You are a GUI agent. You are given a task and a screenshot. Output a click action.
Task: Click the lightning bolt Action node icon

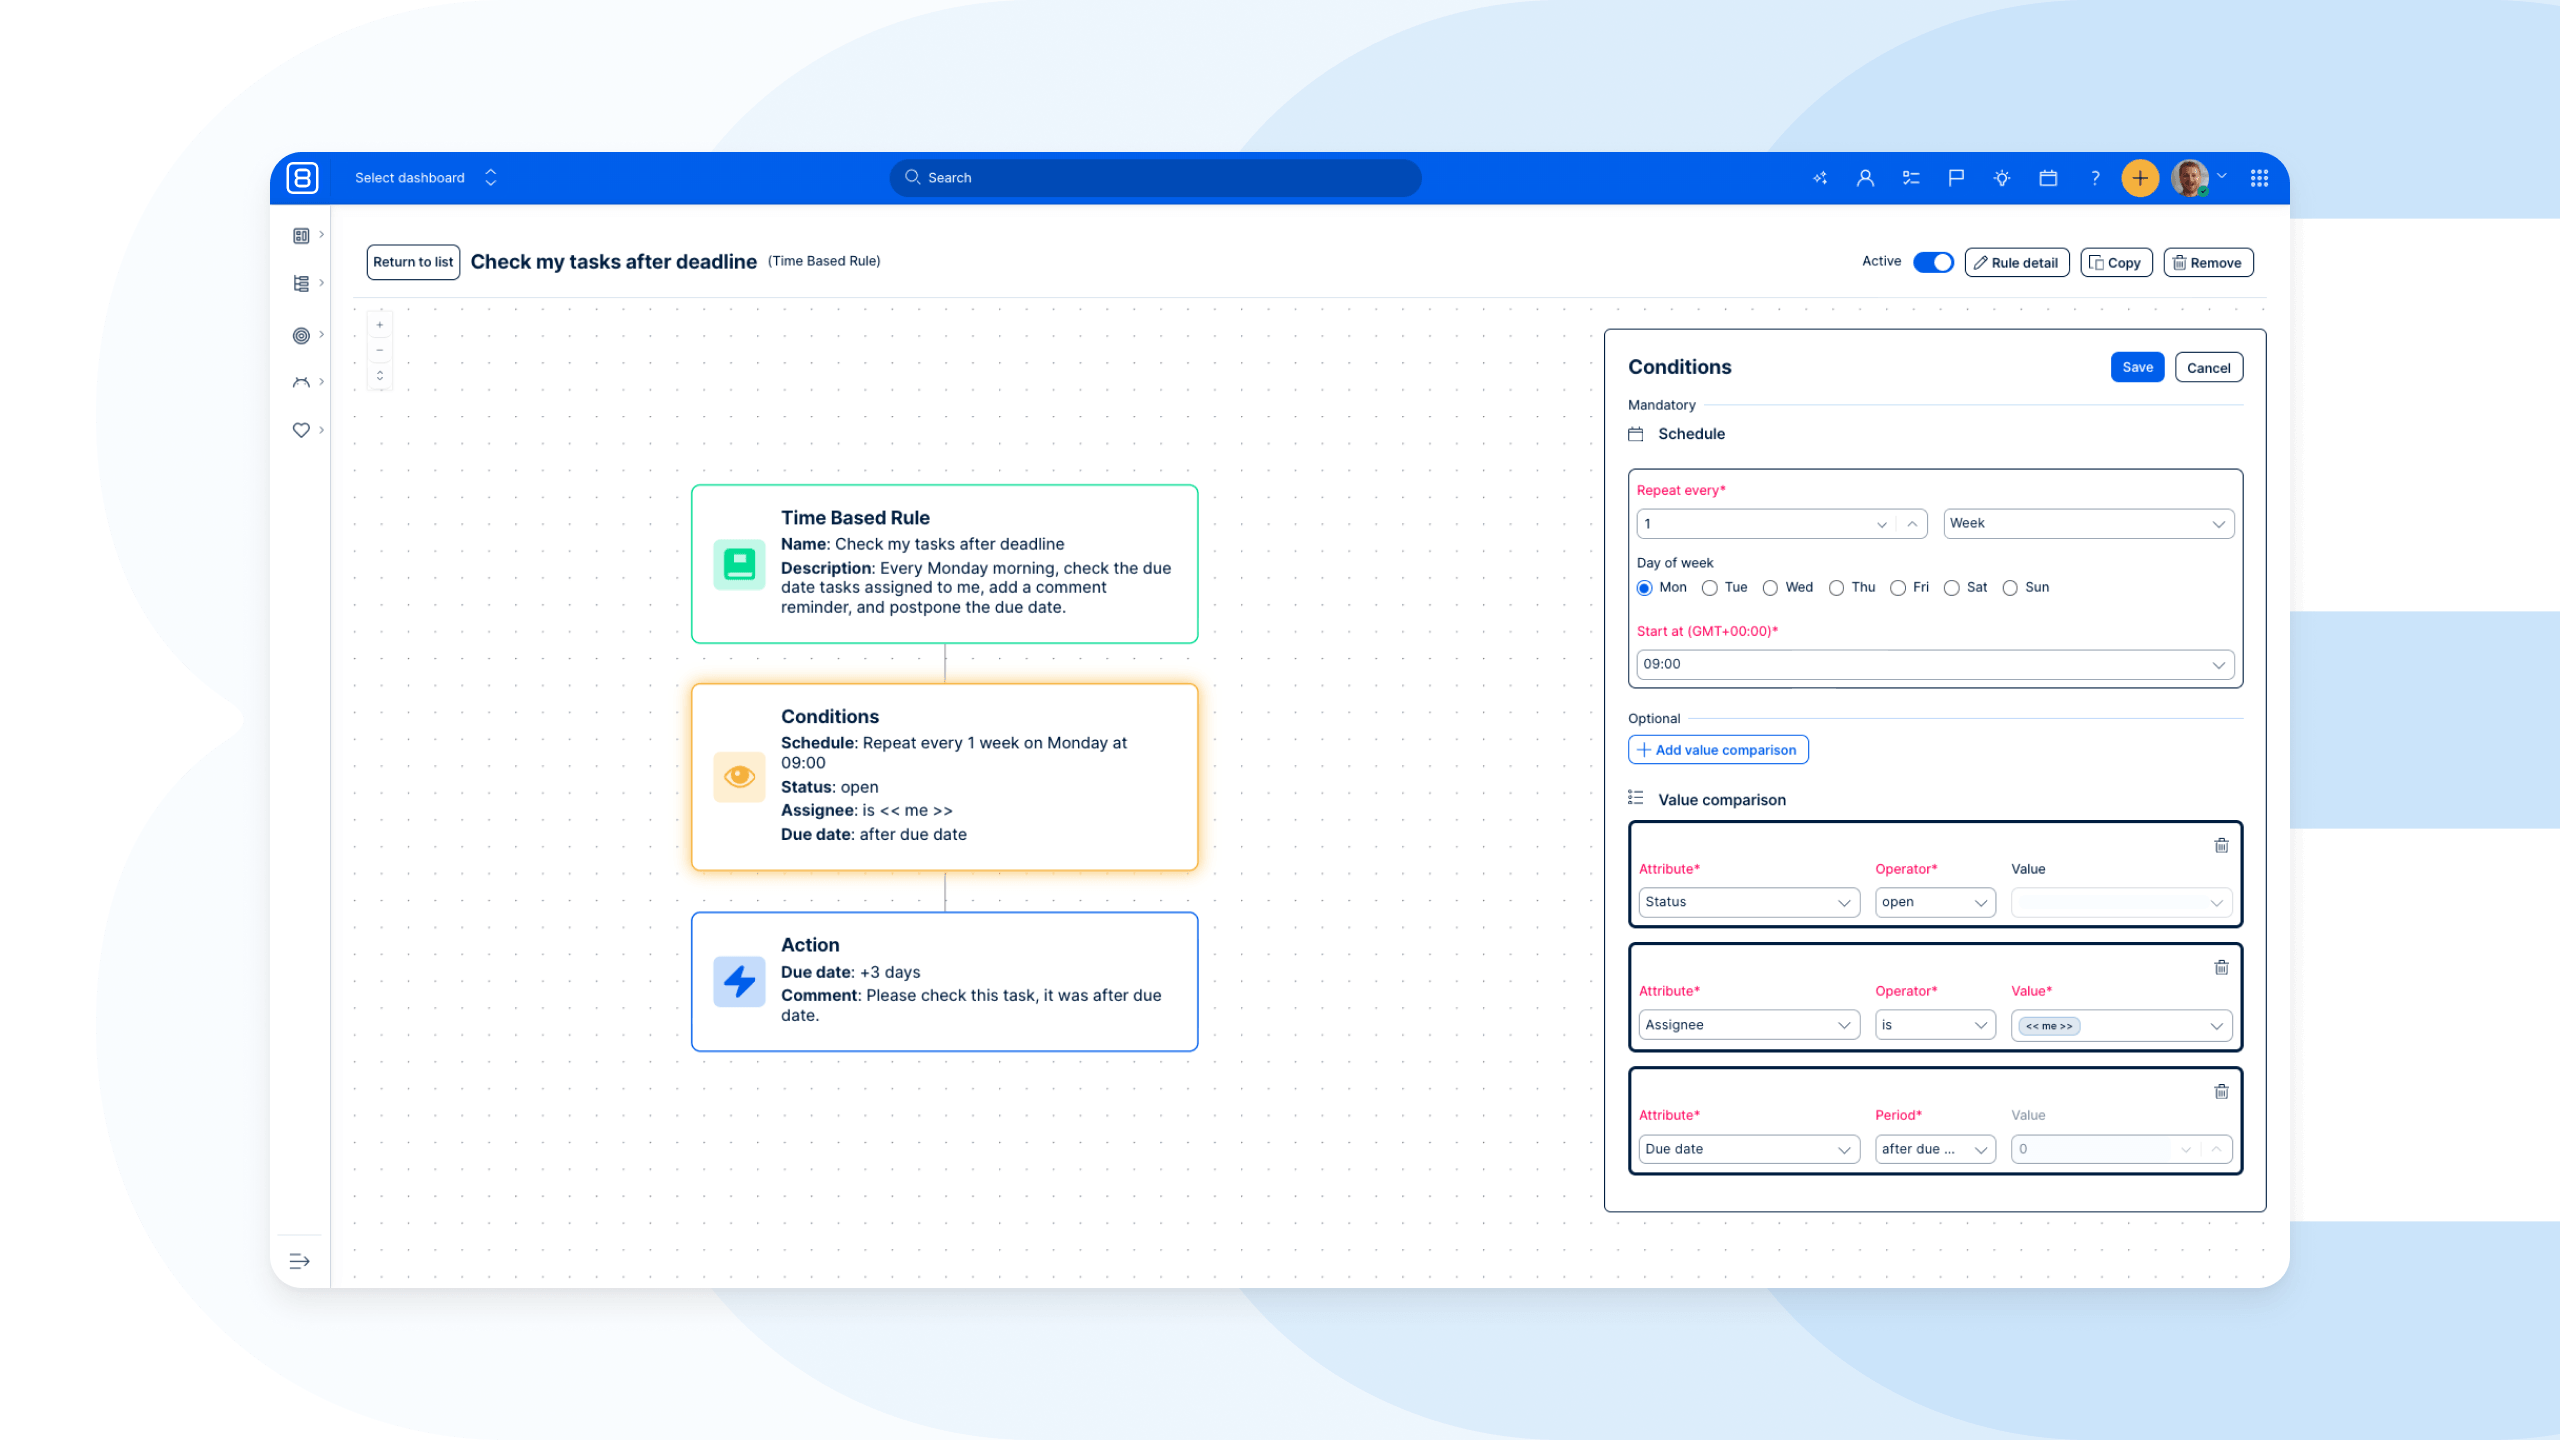pos(739,982)
